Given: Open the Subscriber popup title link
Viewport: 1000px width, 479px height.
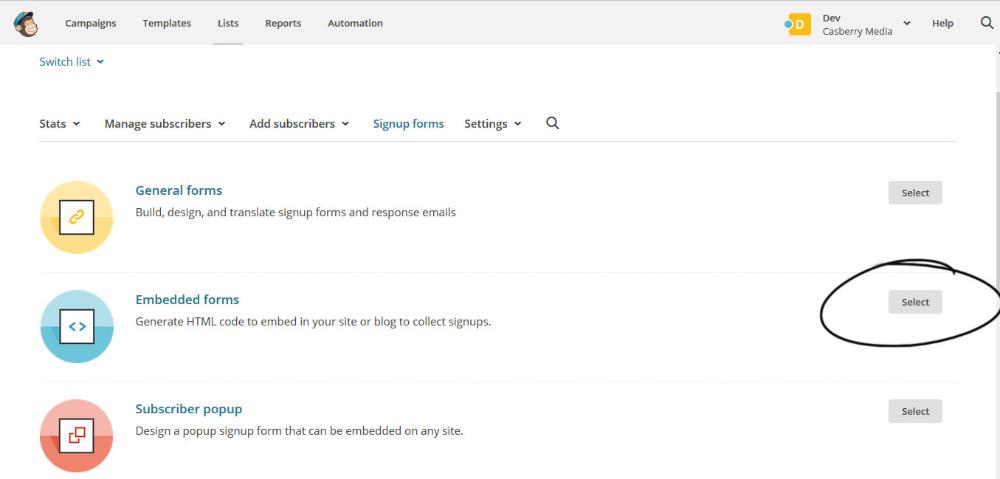Looking at the screenshot, I should tap(189, 409).
